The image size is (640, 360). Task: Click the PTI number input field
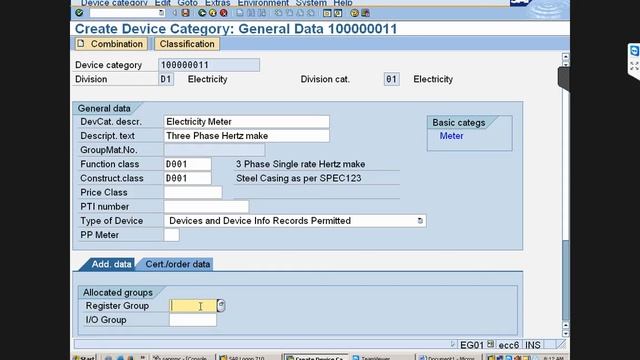coord(206,207)
